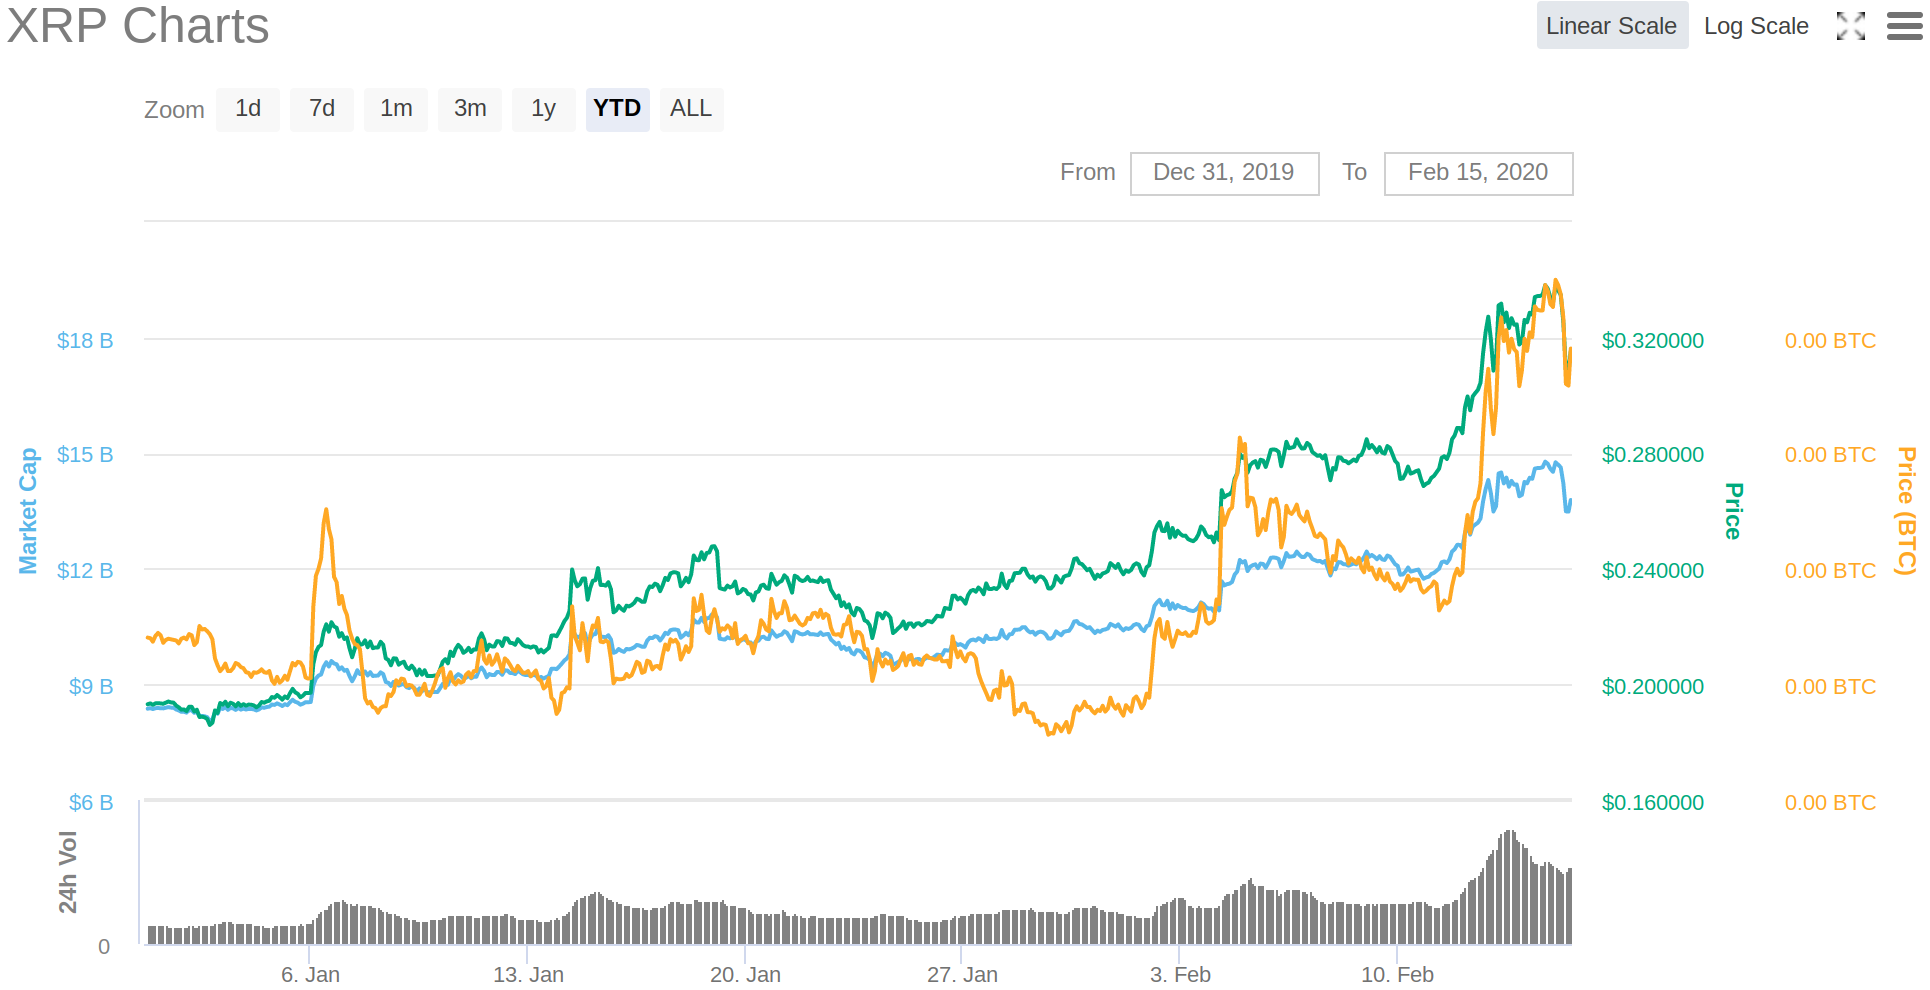This screenshot has height=990, width=1930.
Task: Edit the From date field
Action: pos(1224,173)
